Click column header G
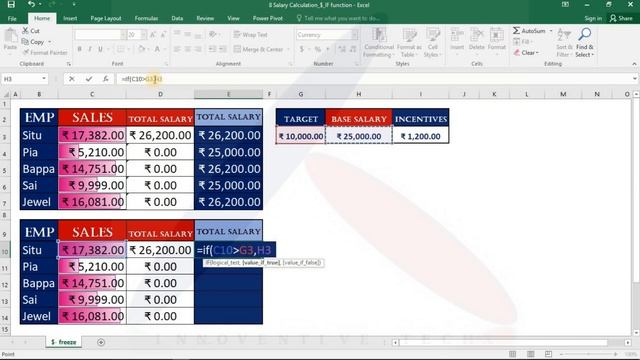The height and width of the screenshot is (360, 640). pos(301,94)
